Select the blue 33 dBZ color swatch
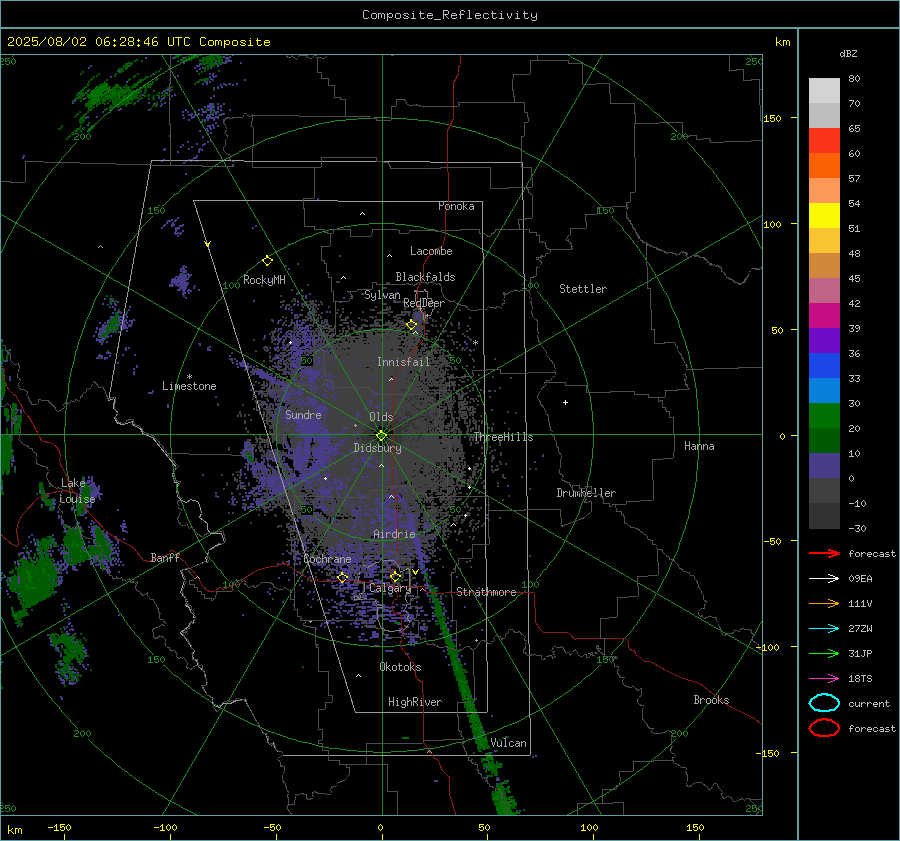 (x=824, y=366)
